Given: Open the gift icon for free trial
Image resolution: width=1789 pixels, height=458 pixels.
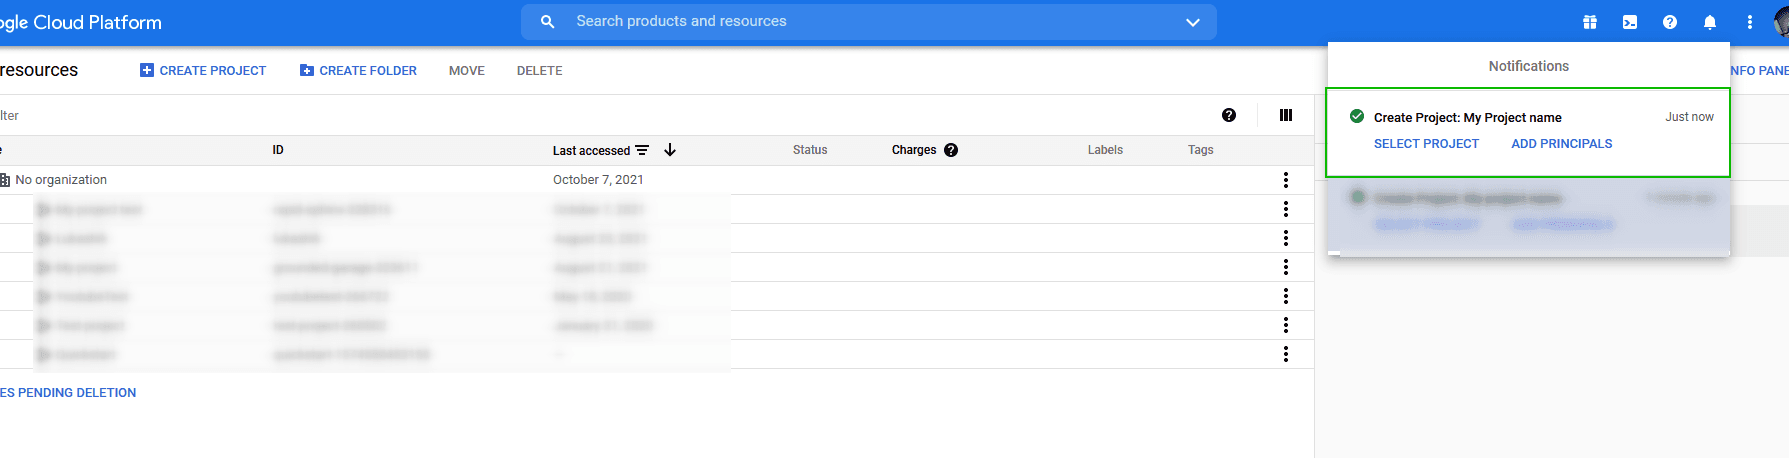Looking at the screenshot, I should [1590, 22].
